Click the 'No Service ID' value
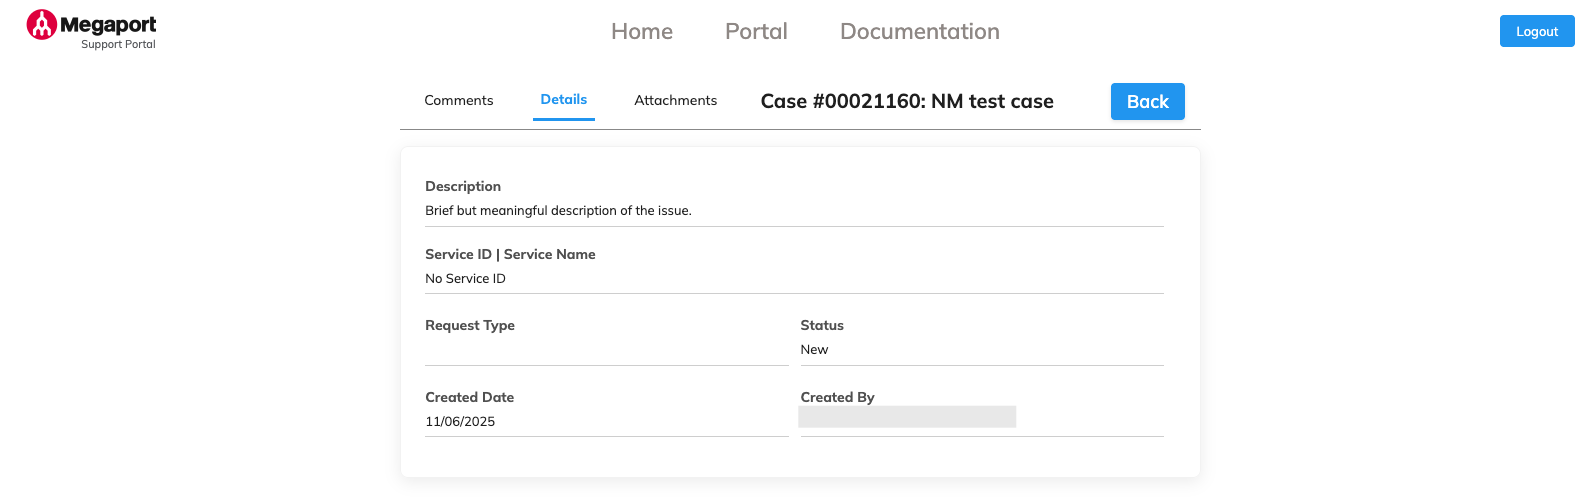The width and height of the screenshot is (1596, 502). pyautogui.click(x=465, y=279)
